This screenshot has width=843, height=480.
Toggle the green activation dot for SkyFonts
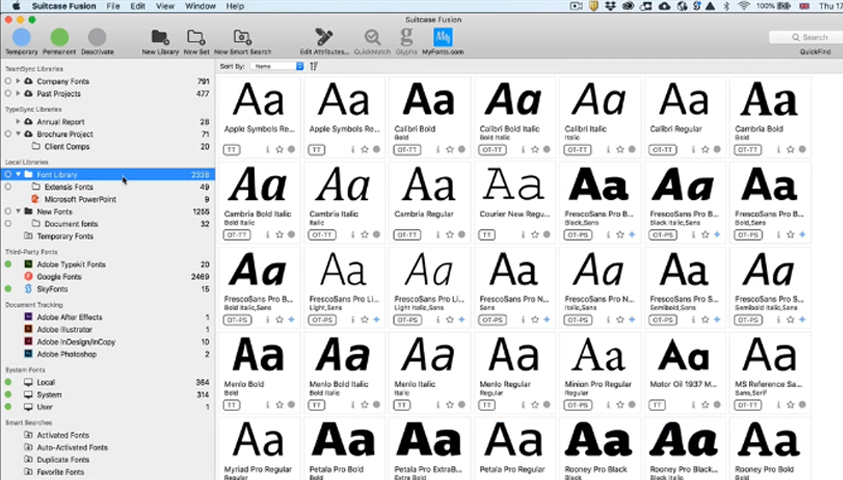click(x=8, y=289)
